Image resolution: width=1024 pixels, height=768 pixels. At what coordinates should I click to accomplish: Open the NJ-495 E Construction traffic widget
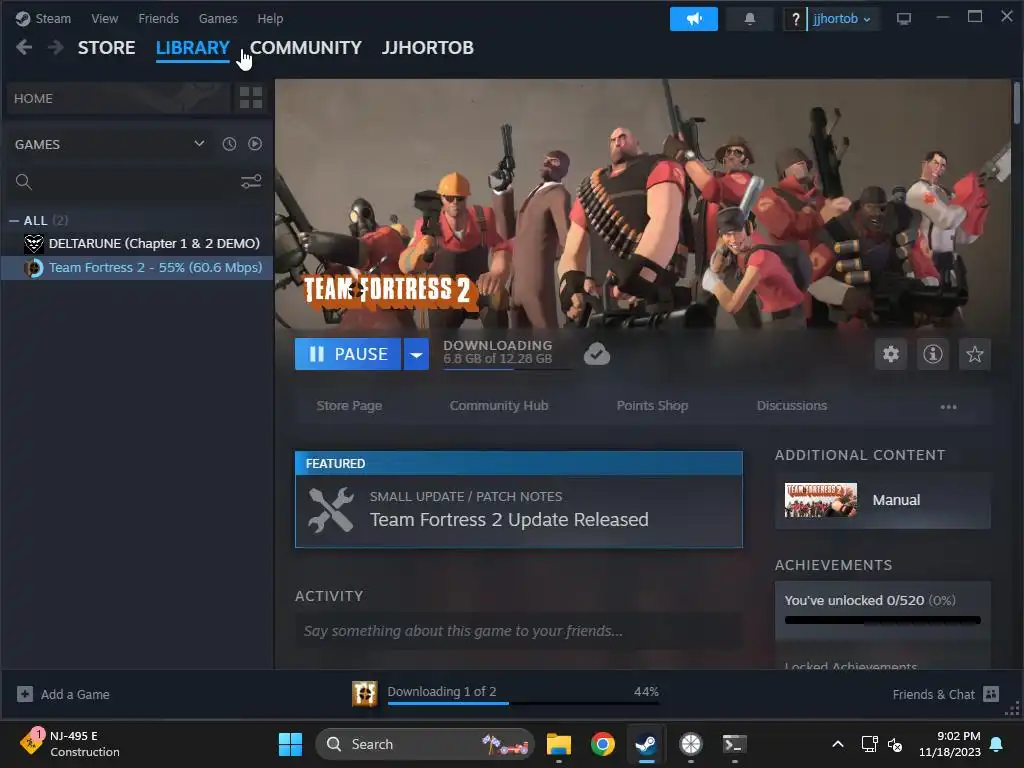[x=70, y=743]
